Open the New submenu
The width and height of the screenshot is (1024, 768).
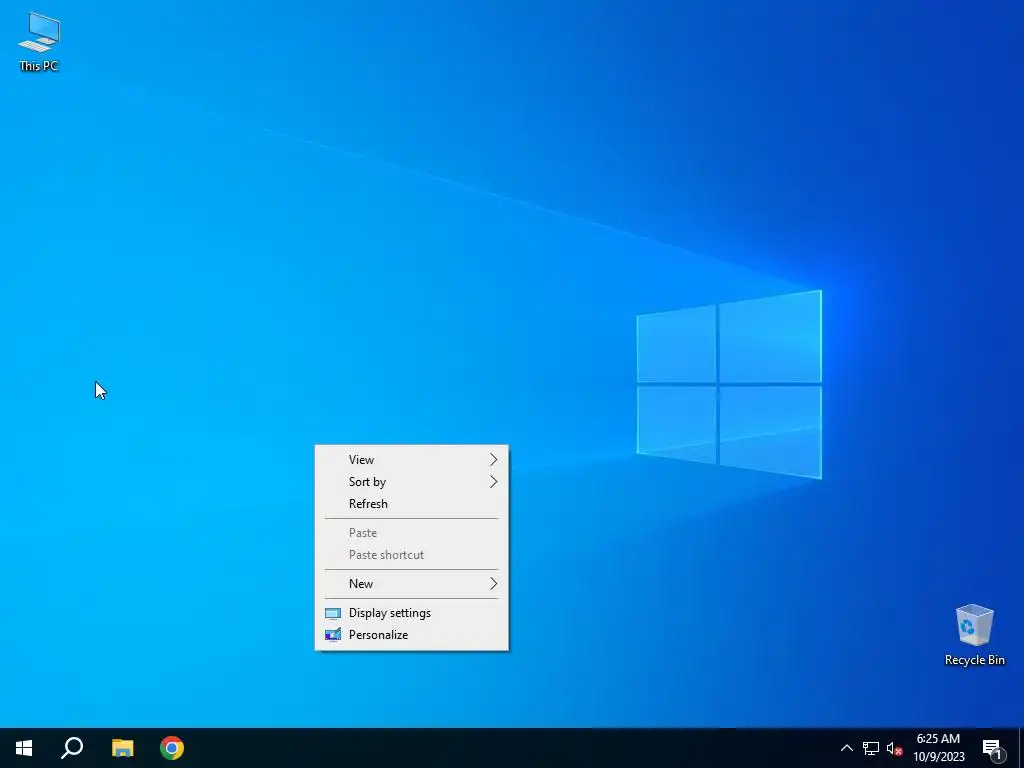(411, 584)
